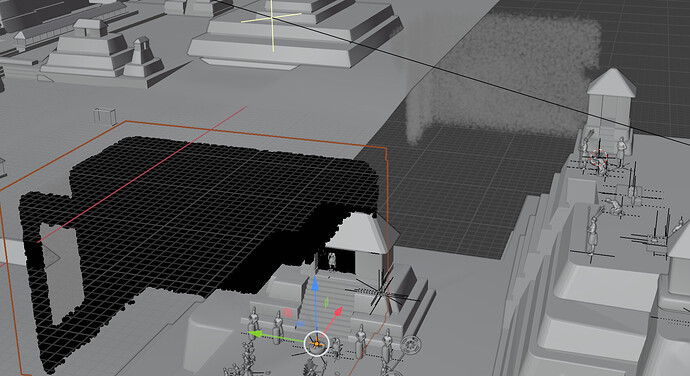Select the red plane handle of gizmo
The height and width of the screenshot is (376, 690).
point(288,313)
